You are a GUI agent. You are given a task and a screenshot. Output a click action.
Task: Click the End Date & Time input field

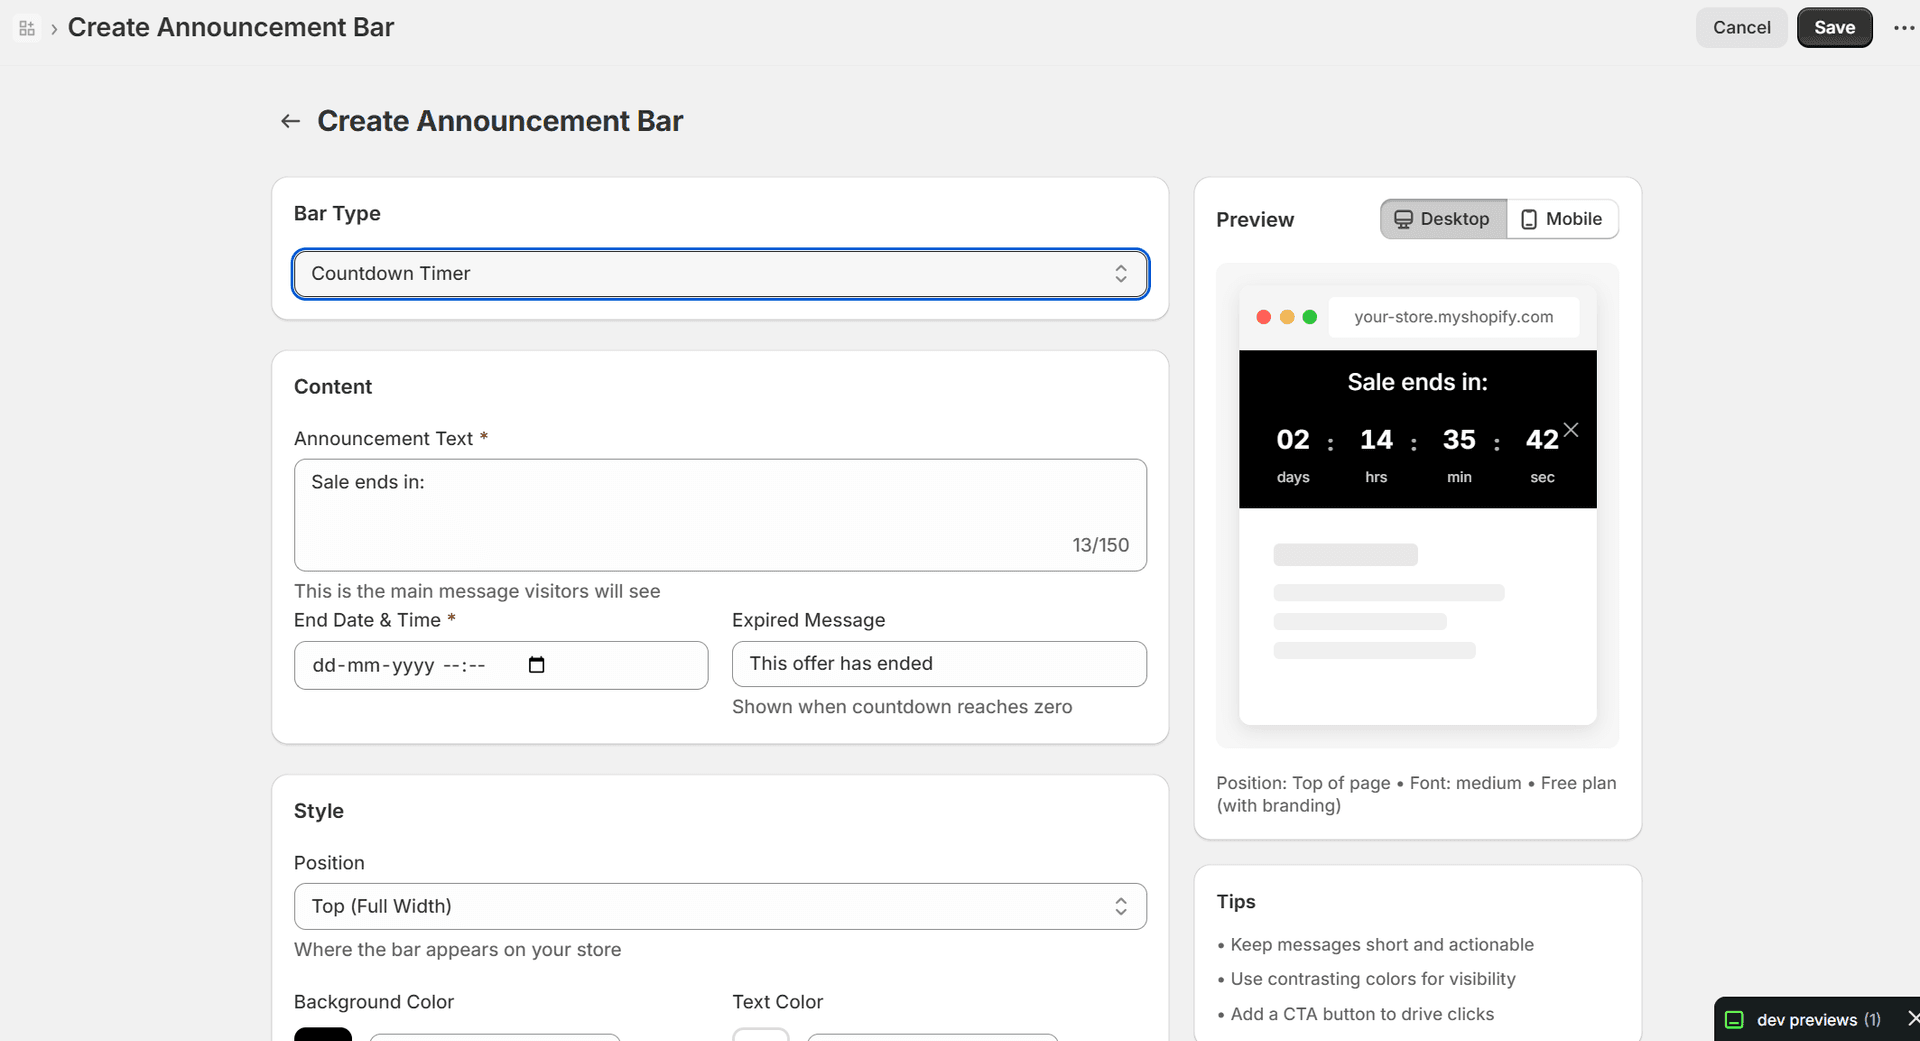tap(420, 665)
